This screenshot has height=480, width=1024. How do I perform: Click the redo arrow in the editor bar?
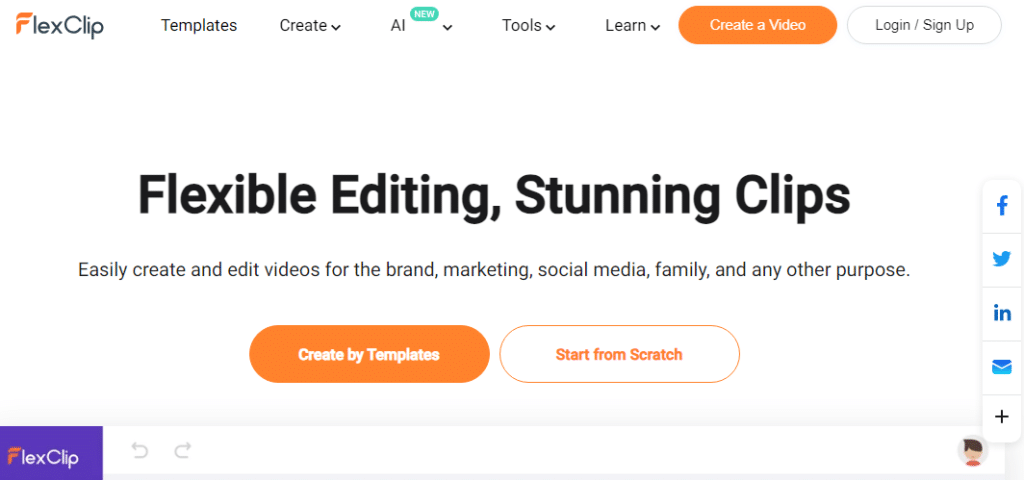[182, 452]
